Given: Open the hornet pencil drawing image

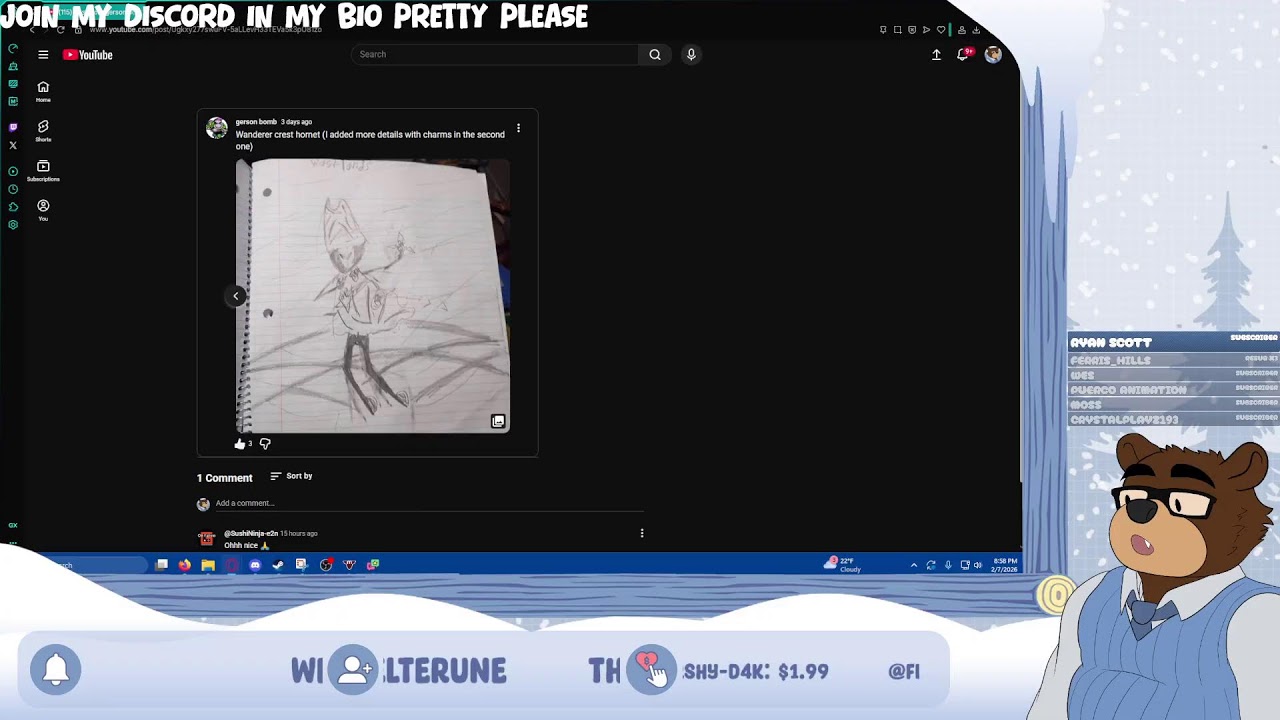Looking at the screenshot, I should tap(373, 296).
